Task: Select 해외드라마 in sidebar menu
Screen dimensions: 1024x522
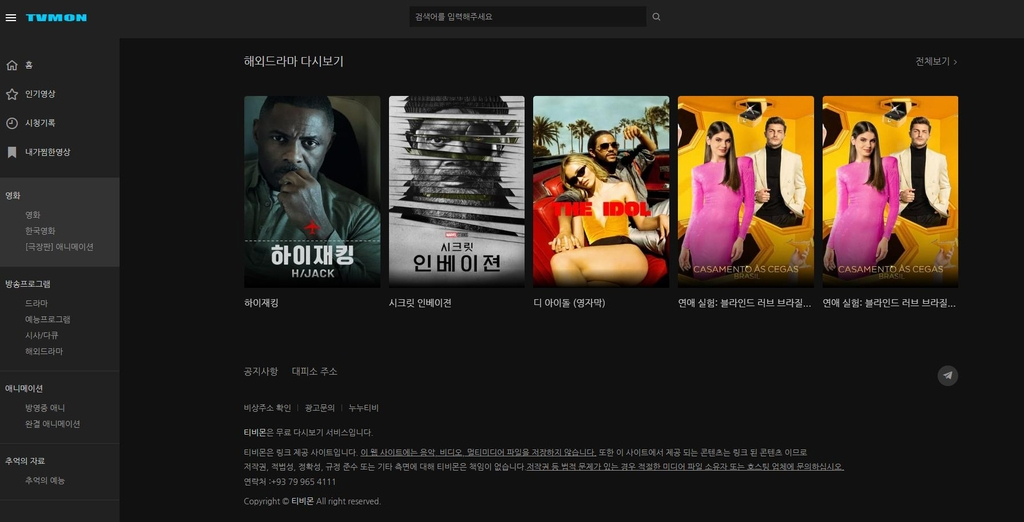Action: 44,351
